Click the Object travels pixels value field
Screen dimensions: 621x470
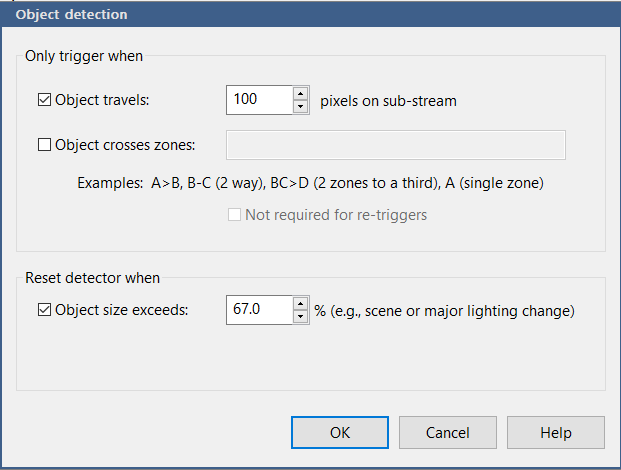pos(259,100)
